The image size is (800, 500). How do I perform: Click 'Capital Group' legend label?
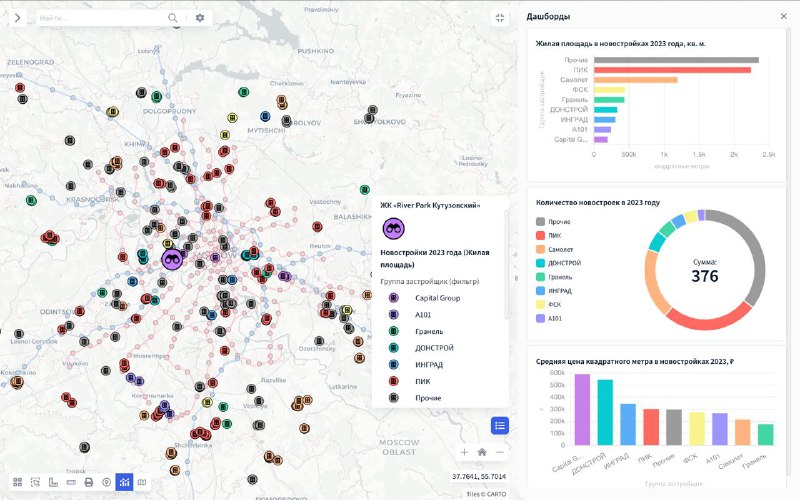coord(437,298)
